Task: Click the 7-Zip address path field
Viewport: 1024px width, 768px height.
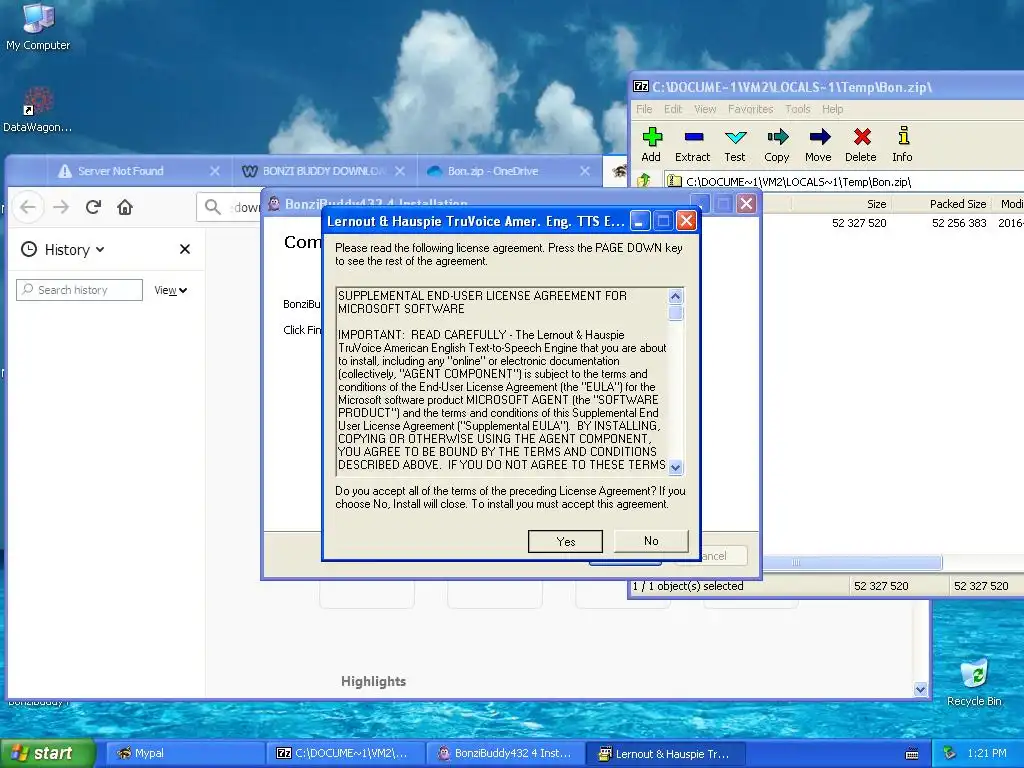Action: 844,182
